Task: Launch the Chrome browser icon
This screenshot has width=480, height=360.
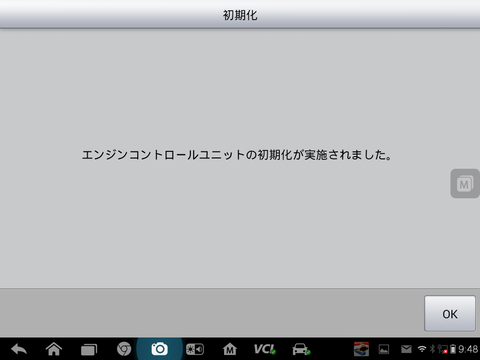Action: pyautogui.click(x=124, y=349)
